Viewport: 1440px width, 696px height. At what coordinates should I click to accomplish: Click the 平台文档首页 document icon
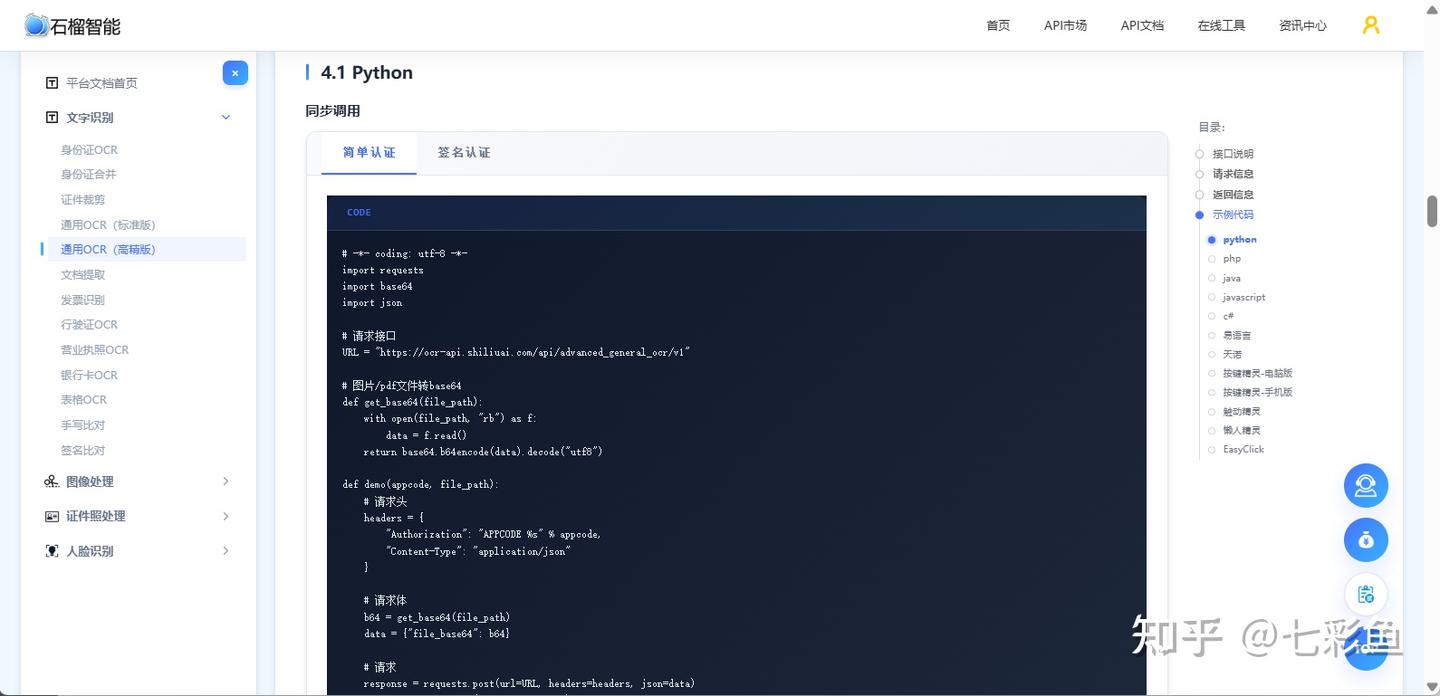52,83
